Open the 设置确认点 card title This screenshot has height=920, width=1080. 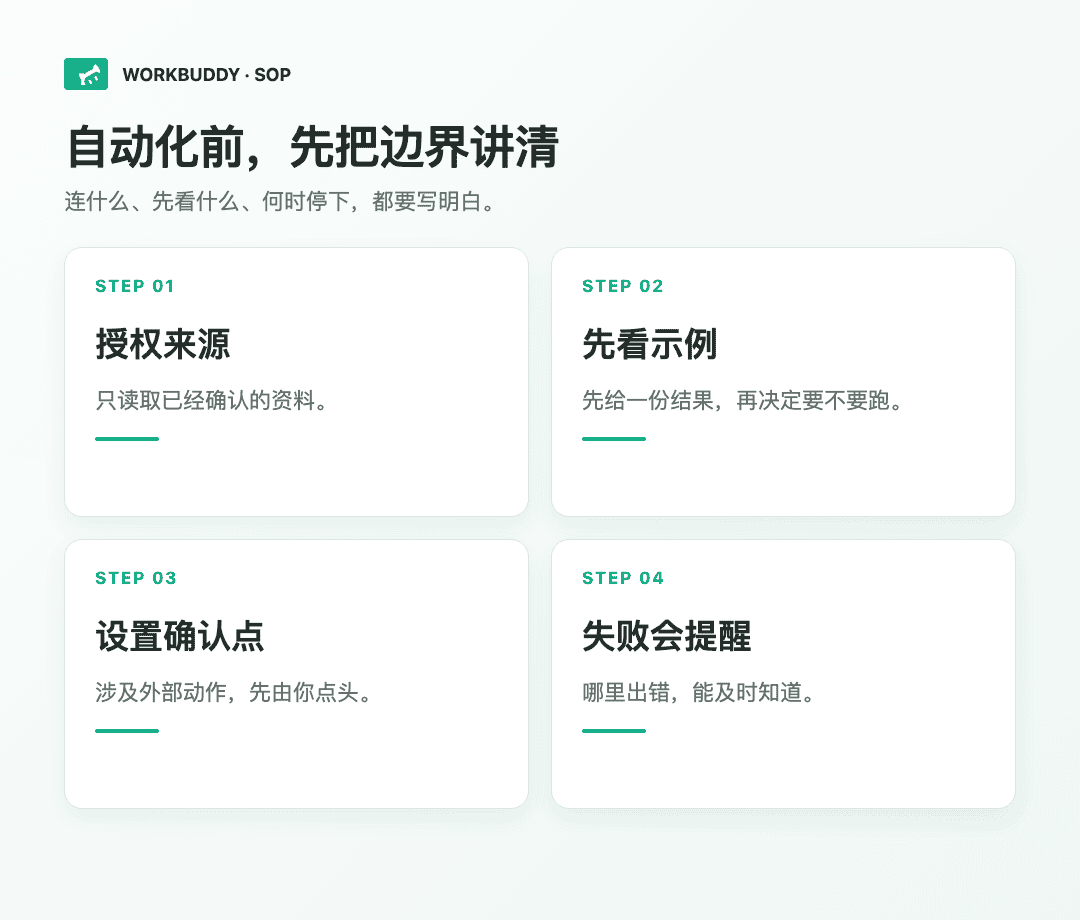click(x=180, y=636)
